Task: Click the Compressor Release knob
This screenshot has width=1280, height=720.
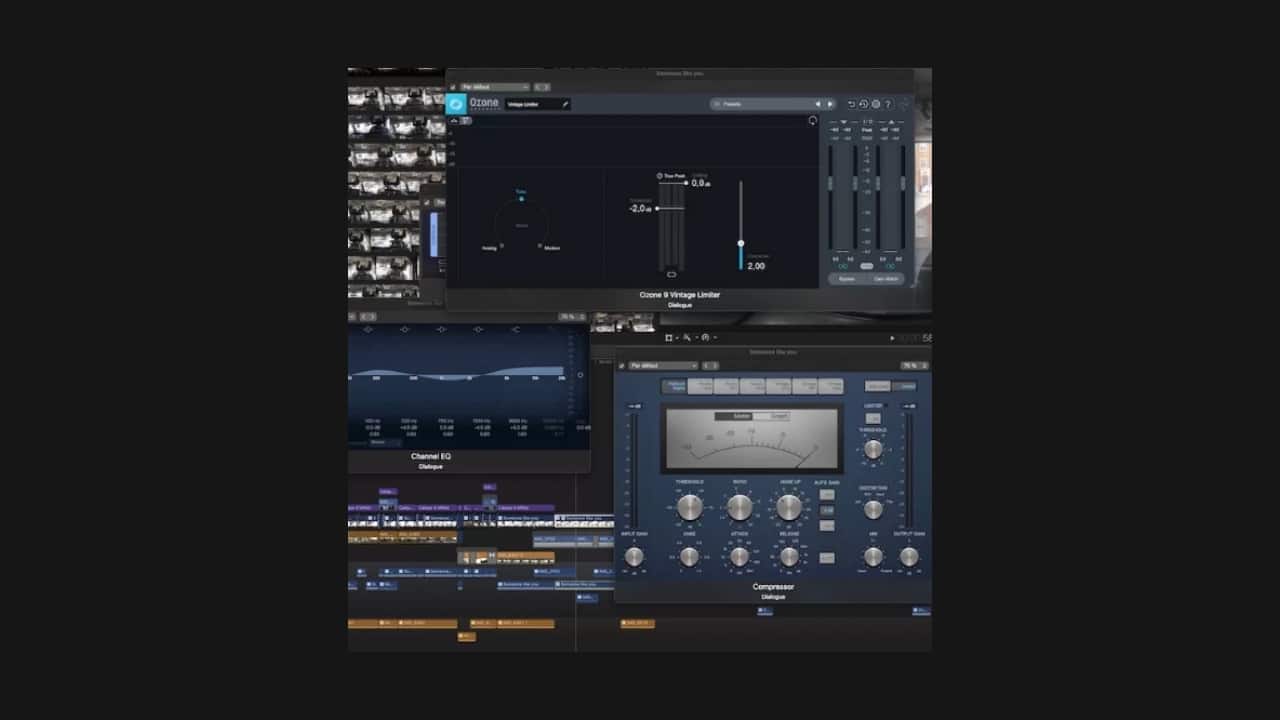Action: pos(789,556)
